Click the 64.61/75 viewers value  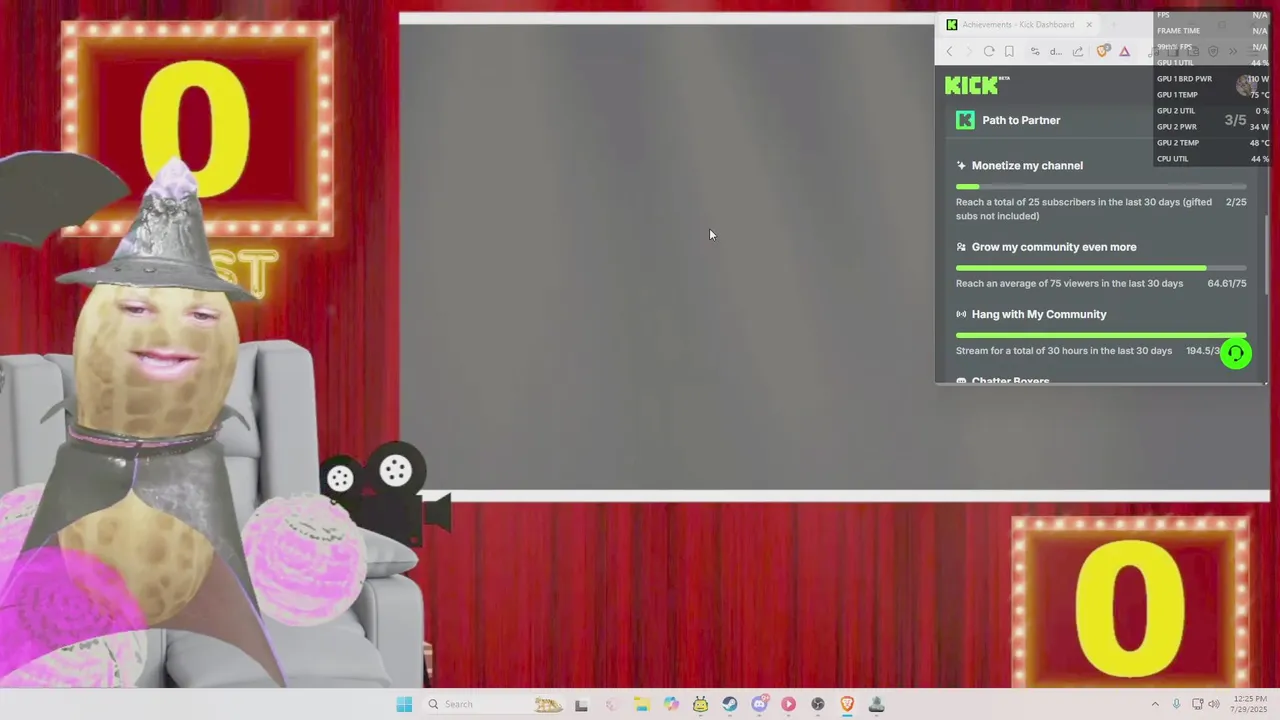(x=1227, y=283)
